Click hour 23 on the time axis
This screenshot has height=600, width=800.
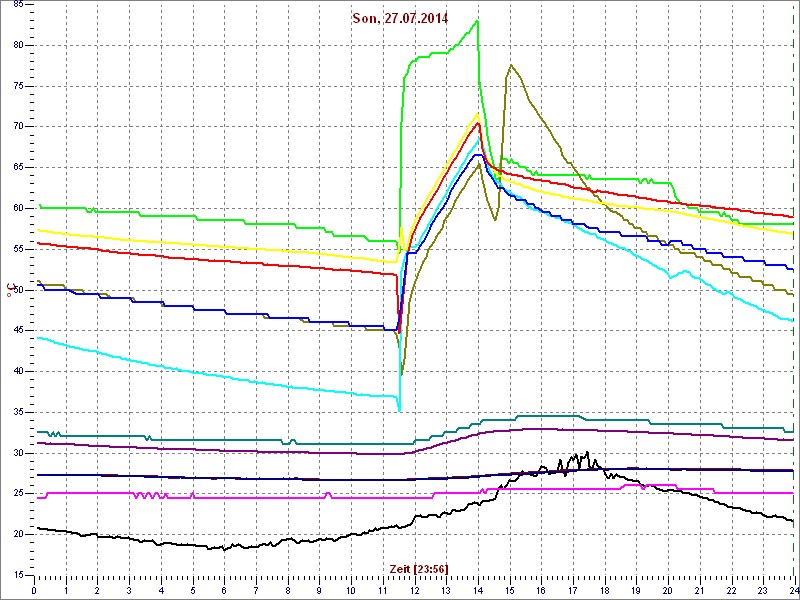point(762,589)
